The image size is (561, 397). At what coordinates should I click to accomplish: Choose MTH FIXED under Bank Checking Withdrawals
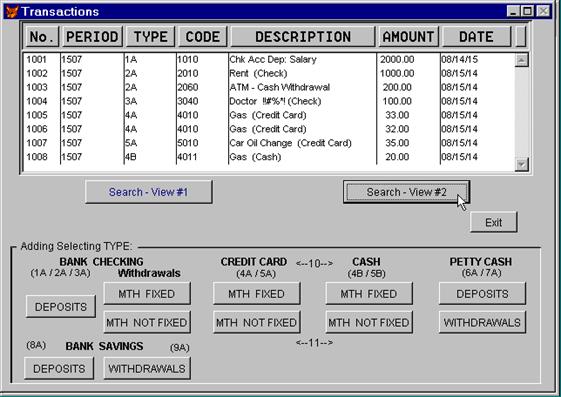click(x=147, y=294)
